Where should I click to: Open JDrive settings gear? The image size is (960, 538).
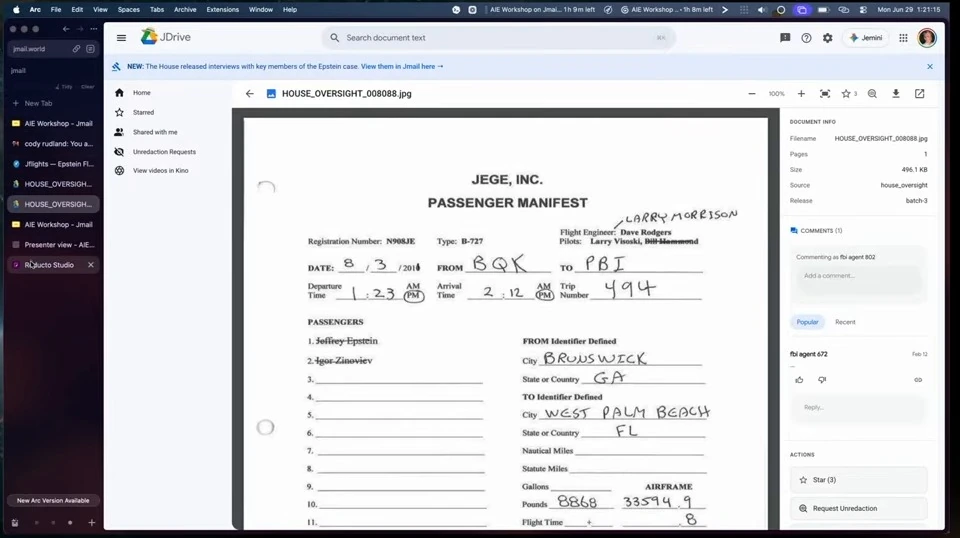828,38
